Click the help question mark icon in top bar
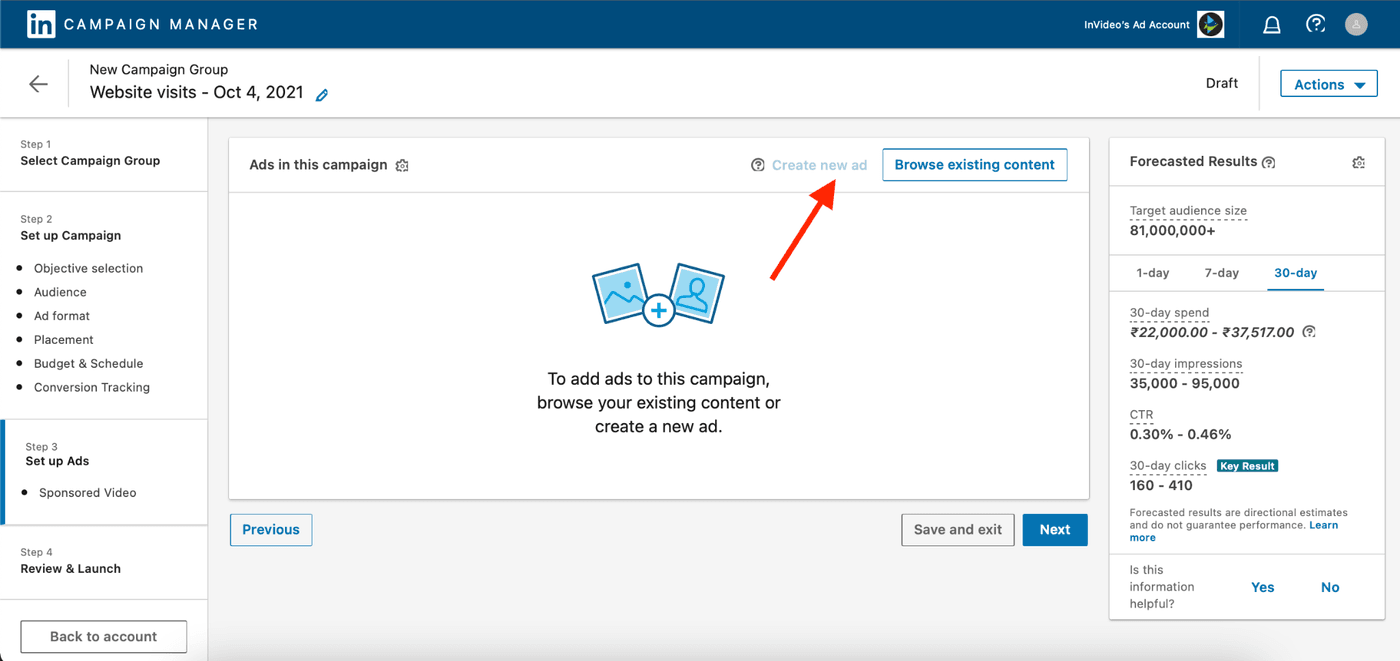 tap(1315, 23)
